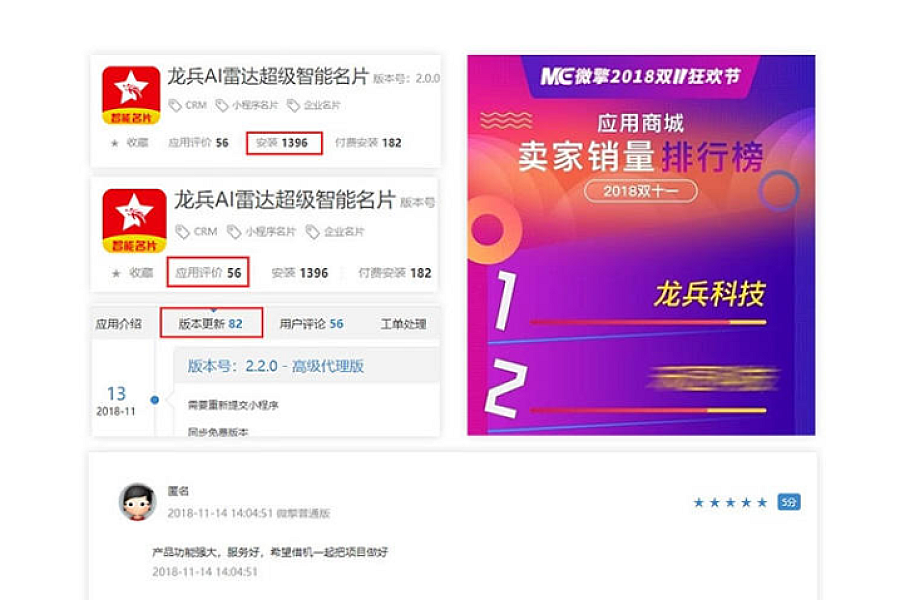Switch to the 工单处理 tab
The height and width of the screenshot is (600, 900).
point(403,324)
